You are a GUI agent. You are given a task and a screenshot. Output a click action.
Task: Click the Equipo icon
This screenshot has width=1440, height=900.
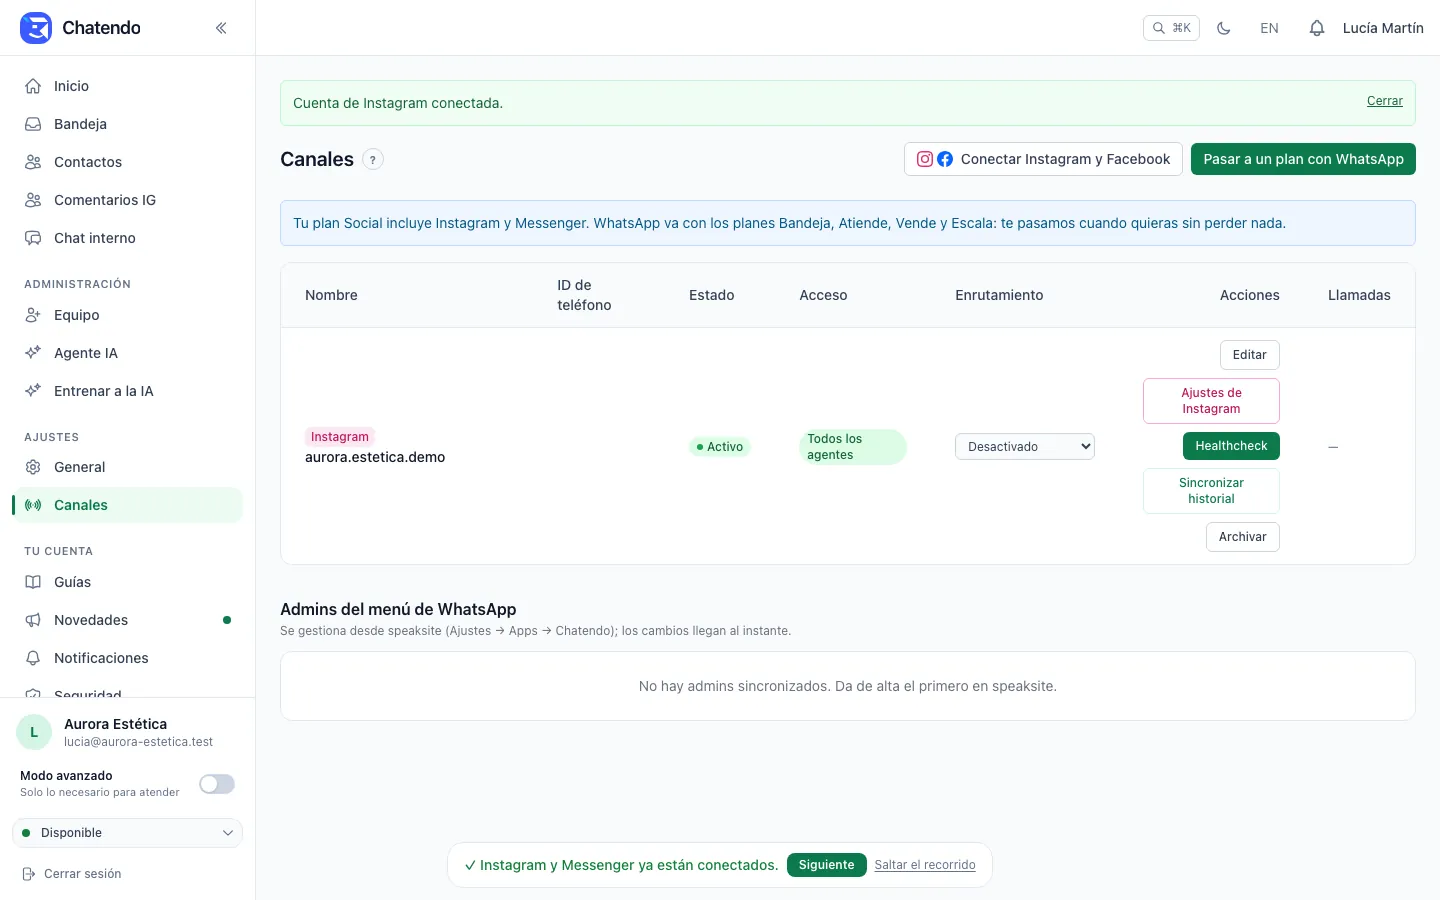coord(33,315)
